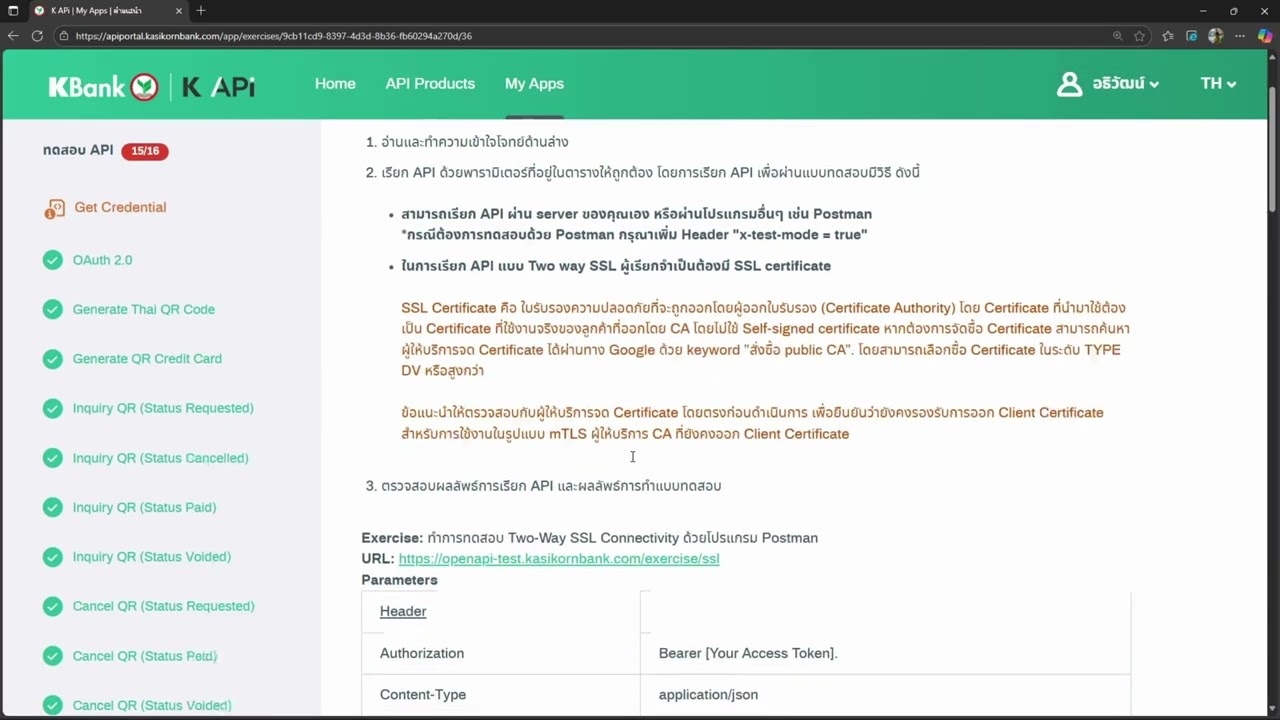Image resolution: width=1280 pixels, height=720 pixels.
Task: Open the TH language dropdown
Action: [1218, 84]
